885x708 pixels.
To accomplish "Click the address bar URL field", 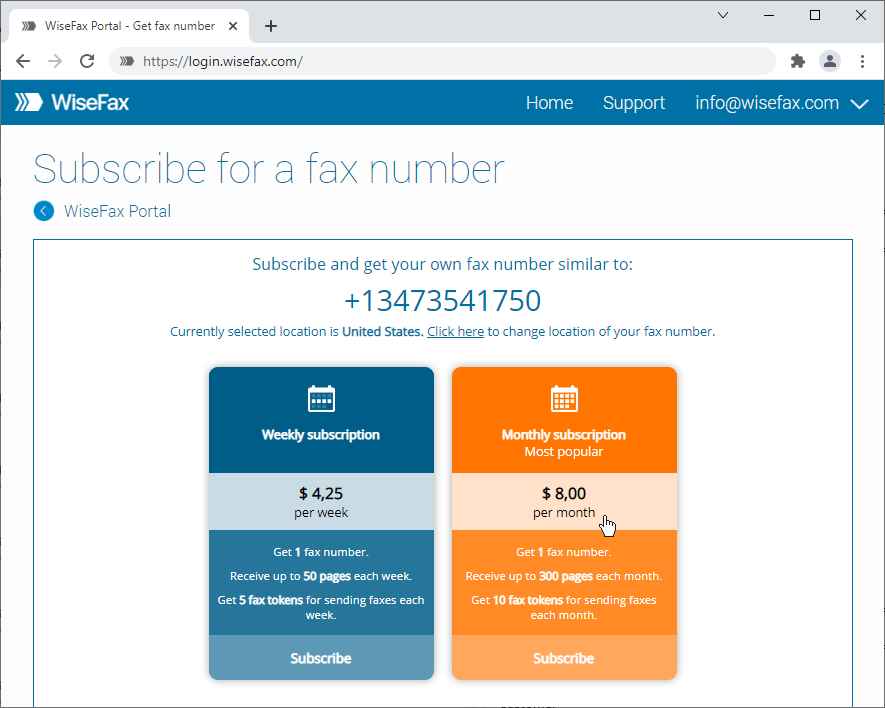I will coord(442,61).
